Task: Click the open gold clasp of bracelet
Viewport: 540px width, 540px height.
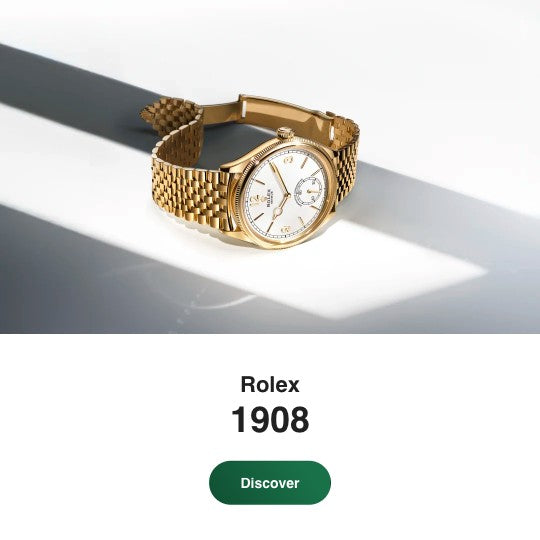Action: (x=282, y=114)
